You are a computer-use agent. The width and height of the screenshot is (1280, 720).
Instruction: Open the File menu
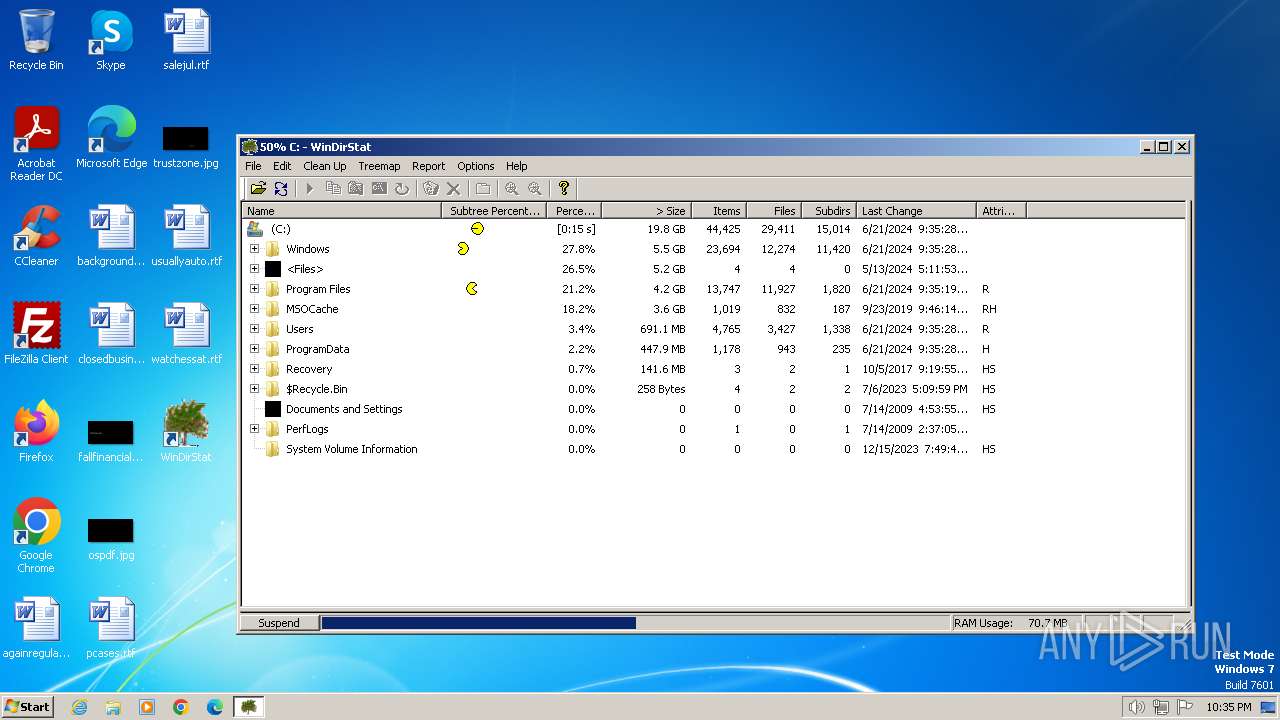[253, 166]
